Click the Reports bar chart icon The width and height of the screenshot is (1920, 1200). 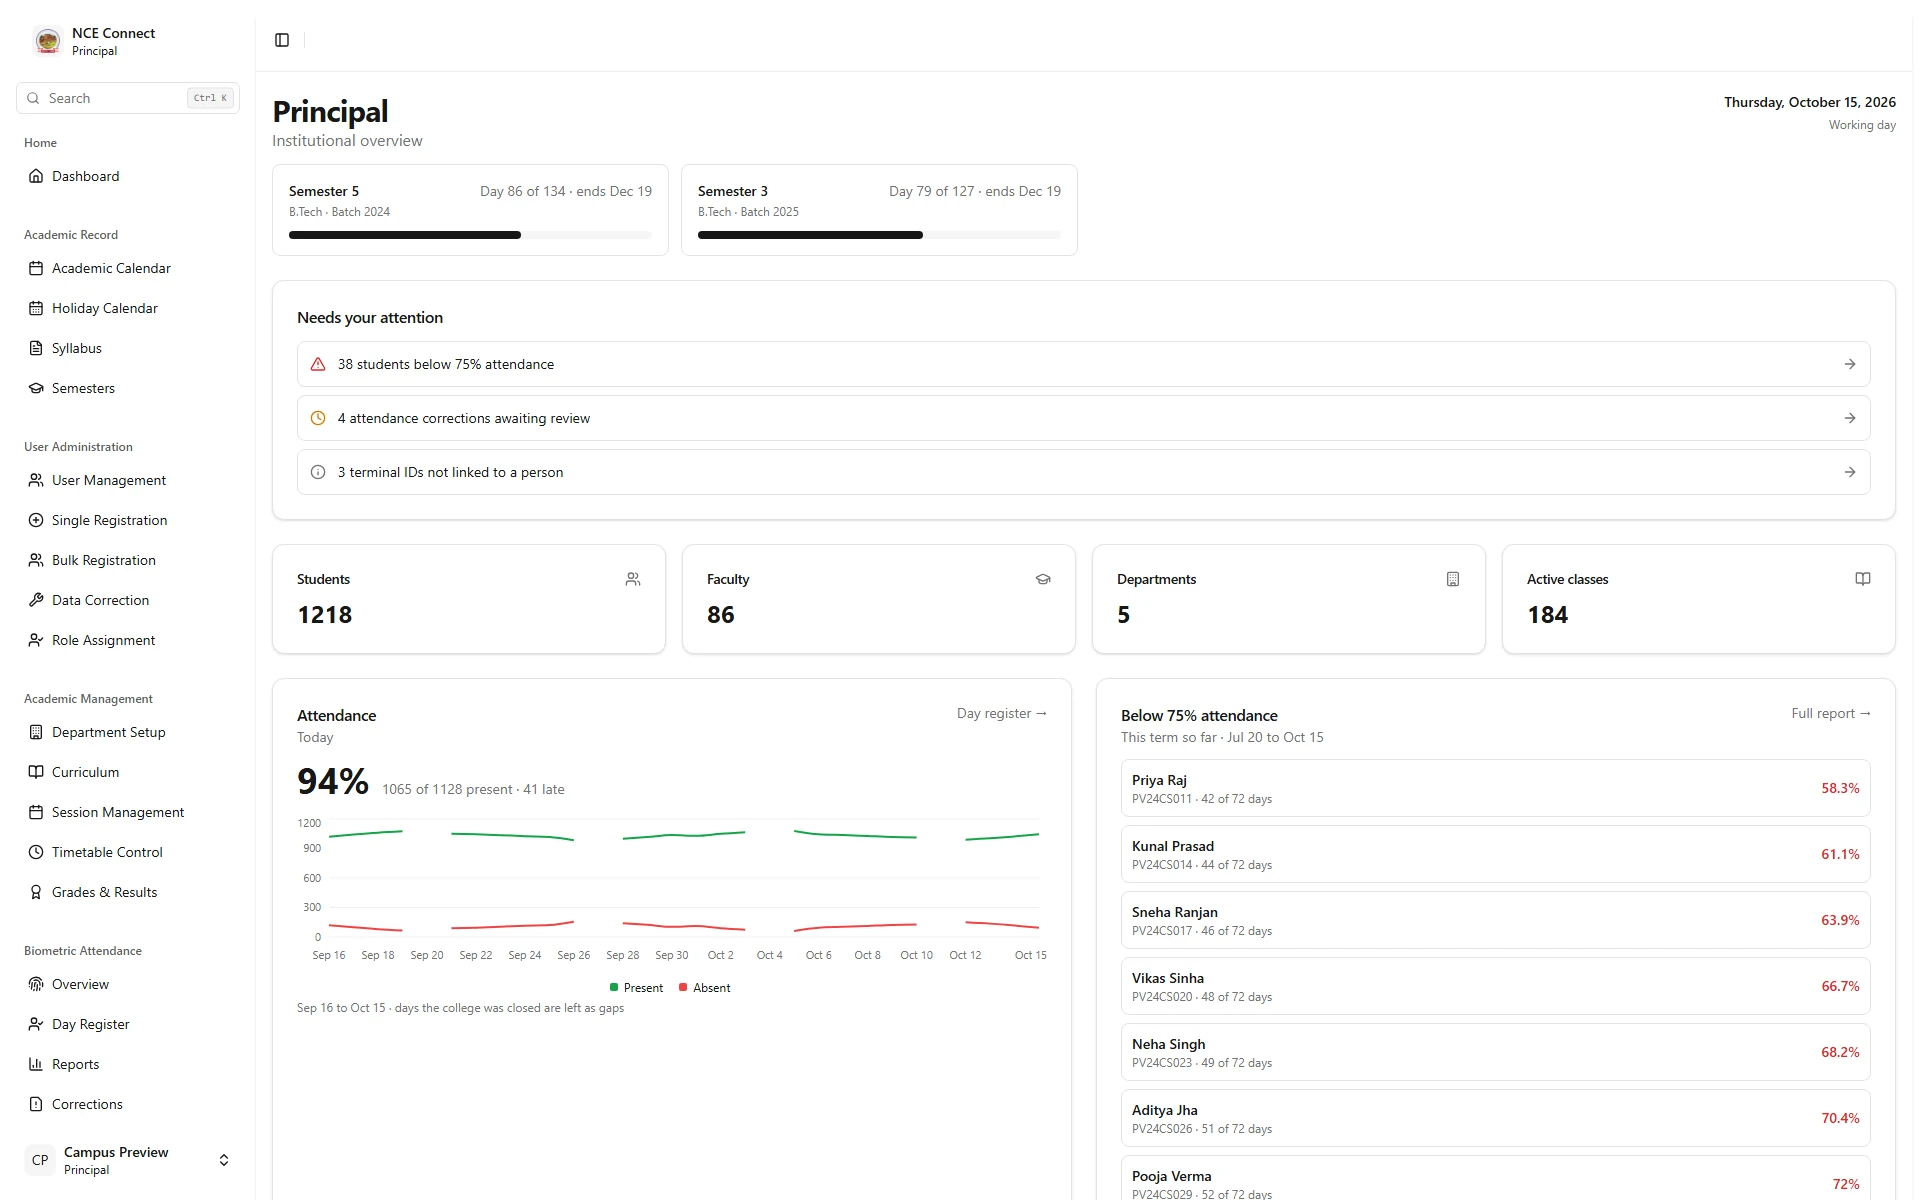(36, 1064)
